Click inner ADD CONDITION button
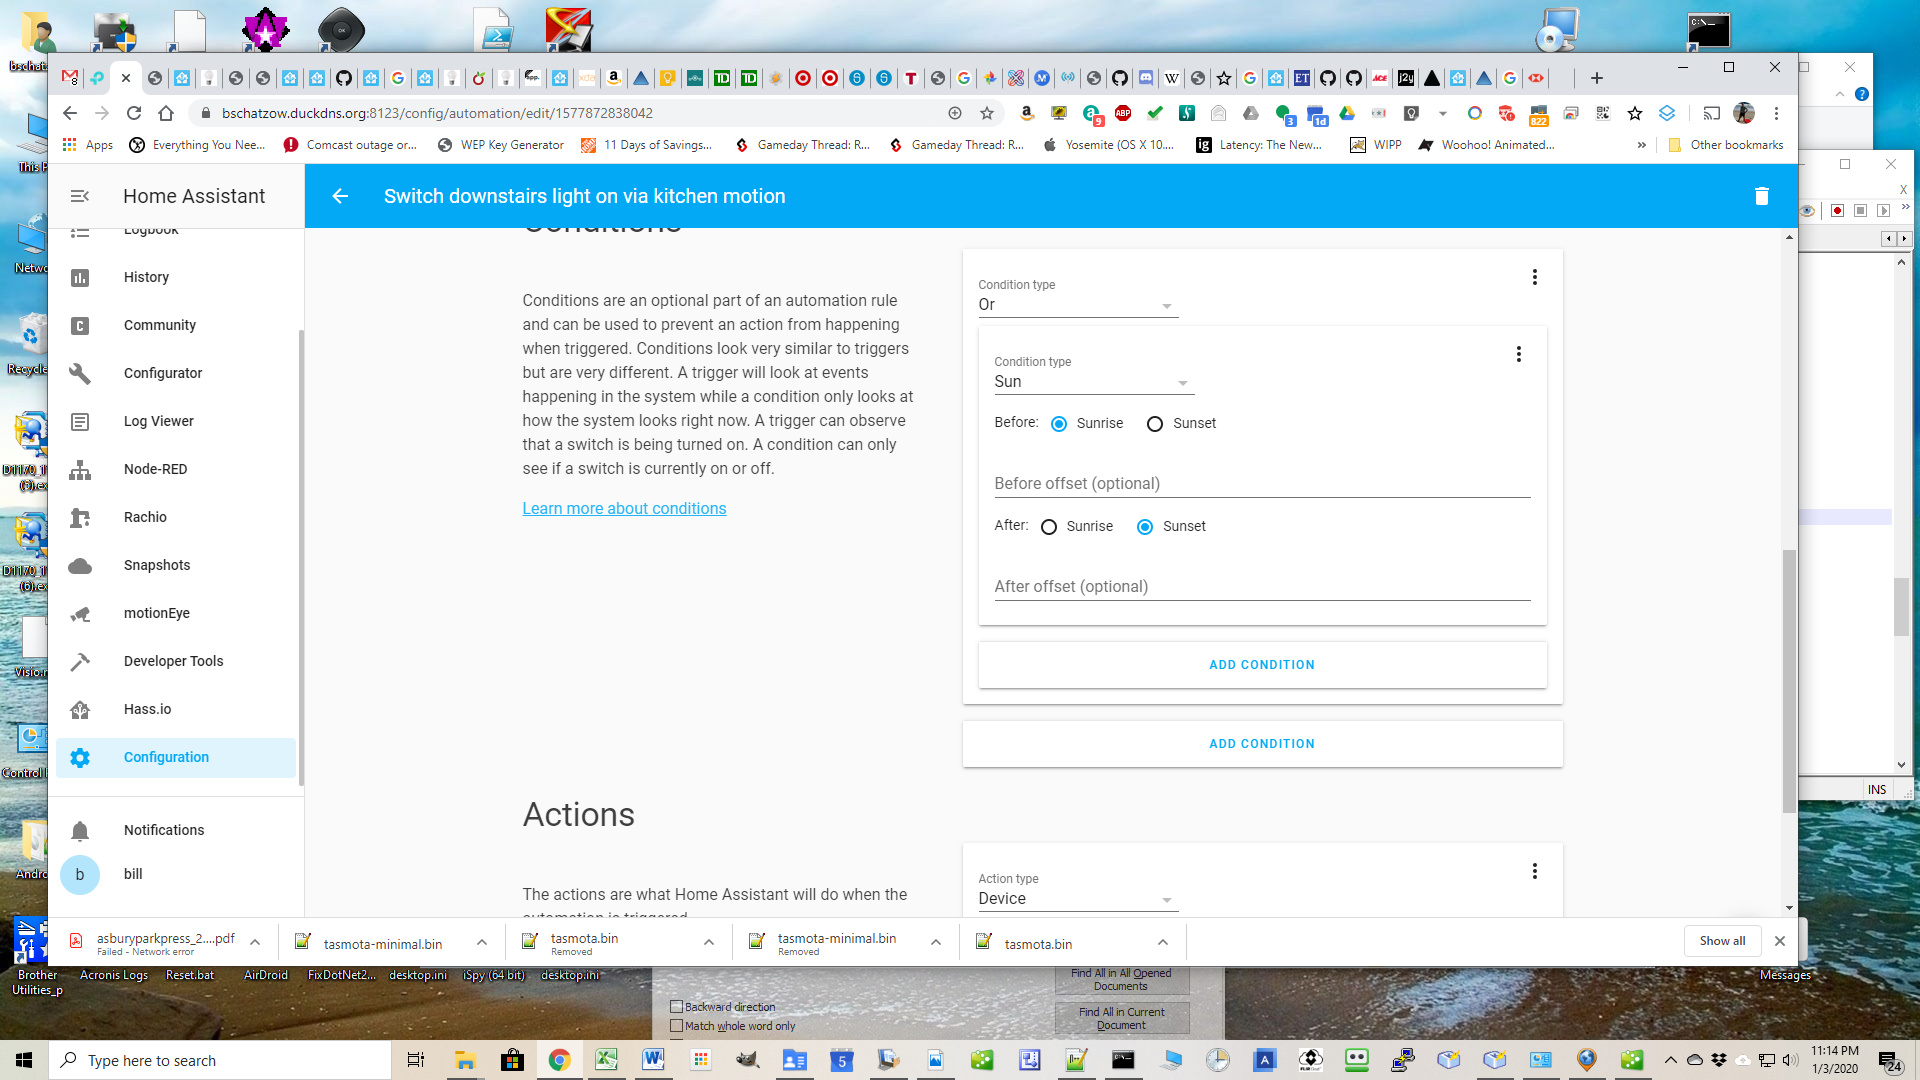This screenshot has height=1080, width=1920. click(x=1262, y=665)
